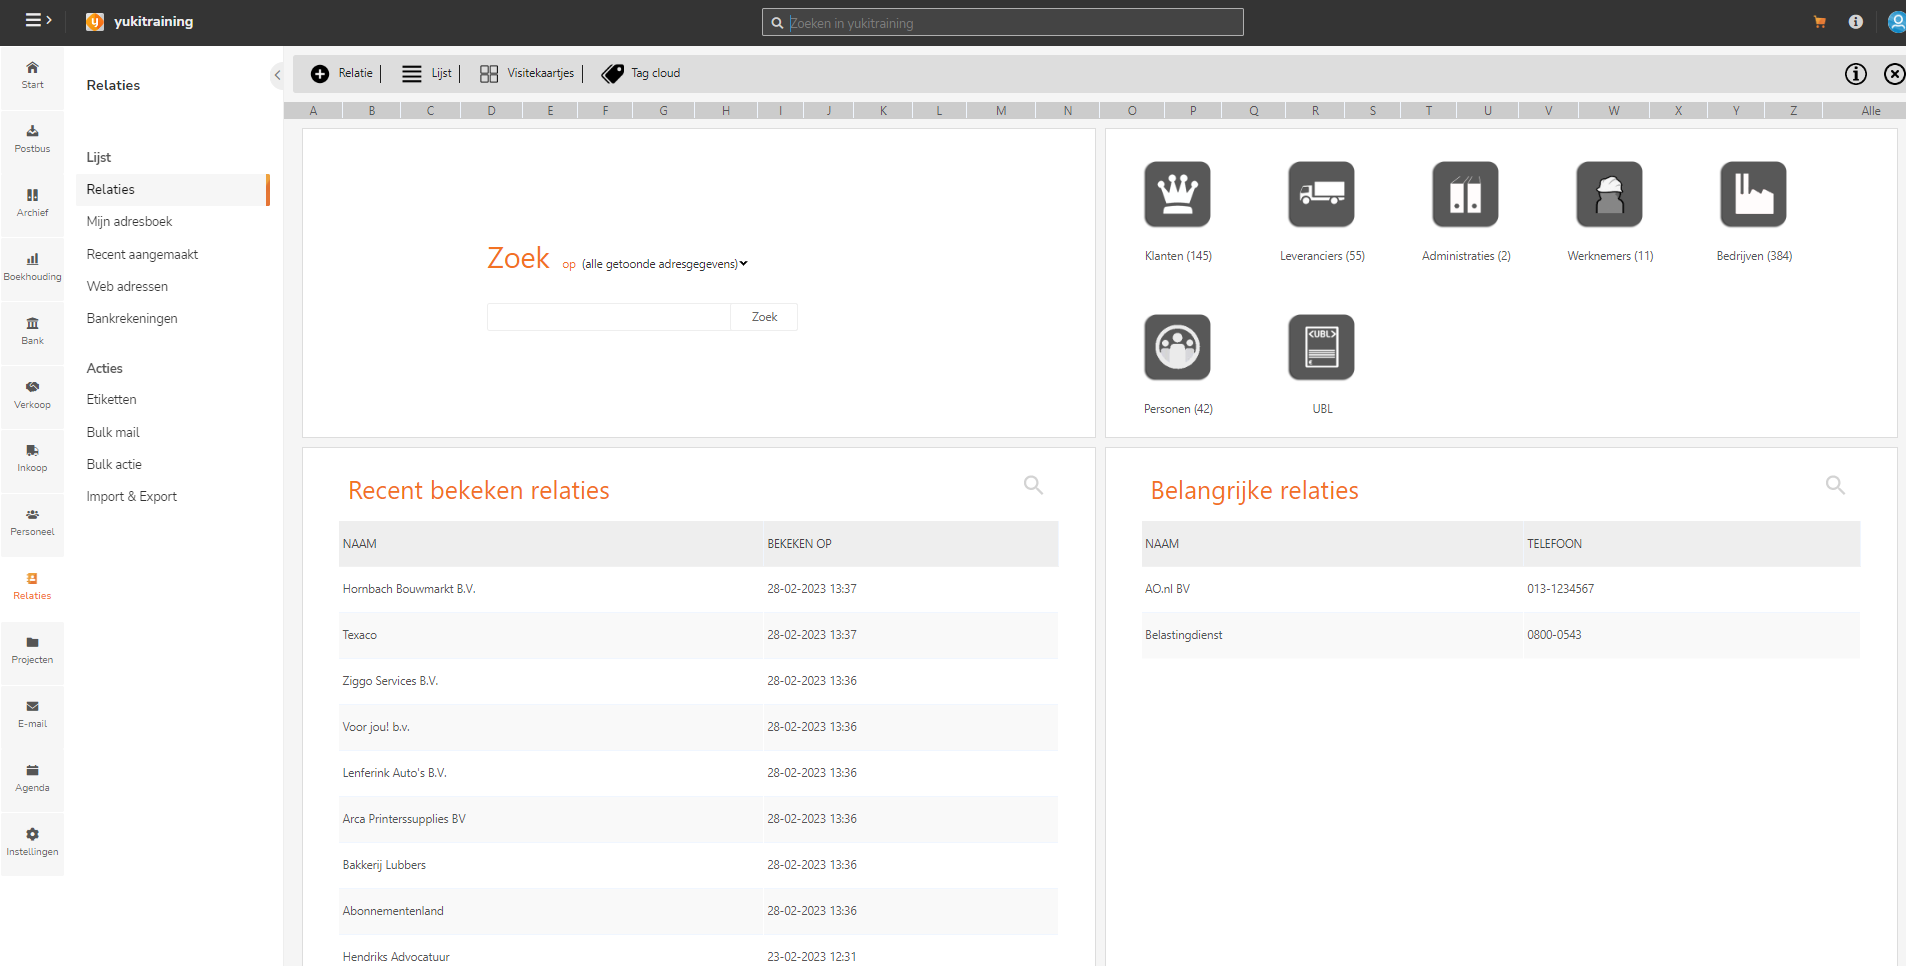Open the UBL document icon
Viewport: 1906px width, 966px height.
pos(1321,348)
